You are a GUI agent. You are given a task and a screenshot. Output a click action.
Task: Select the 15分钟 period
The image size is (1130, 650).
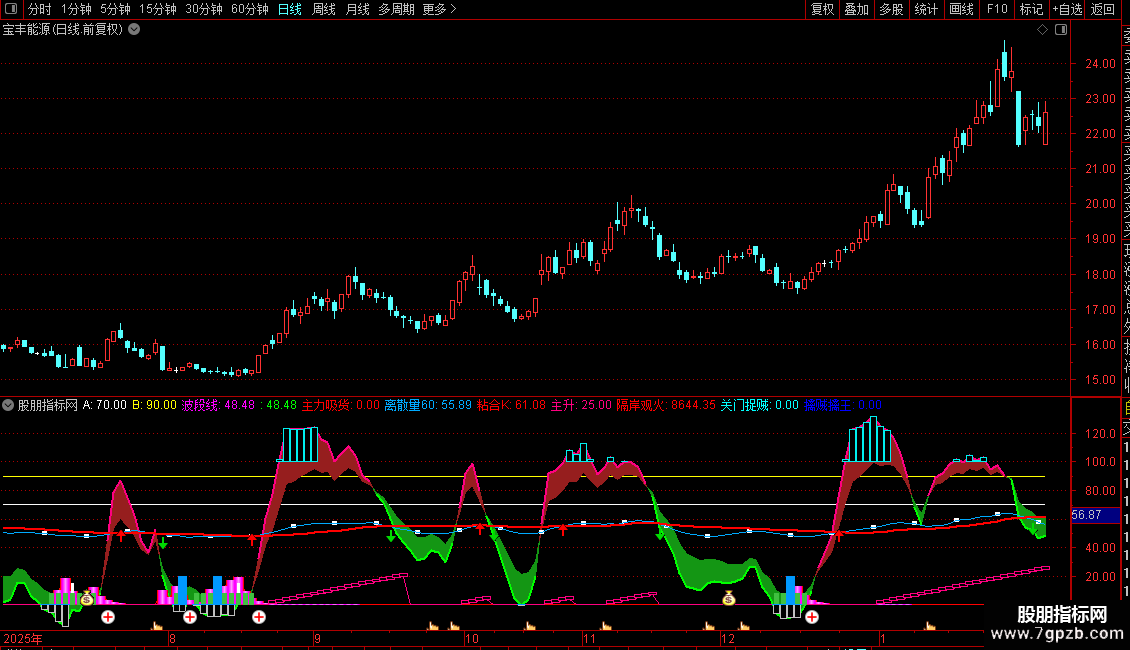click(x=158, y=9)
